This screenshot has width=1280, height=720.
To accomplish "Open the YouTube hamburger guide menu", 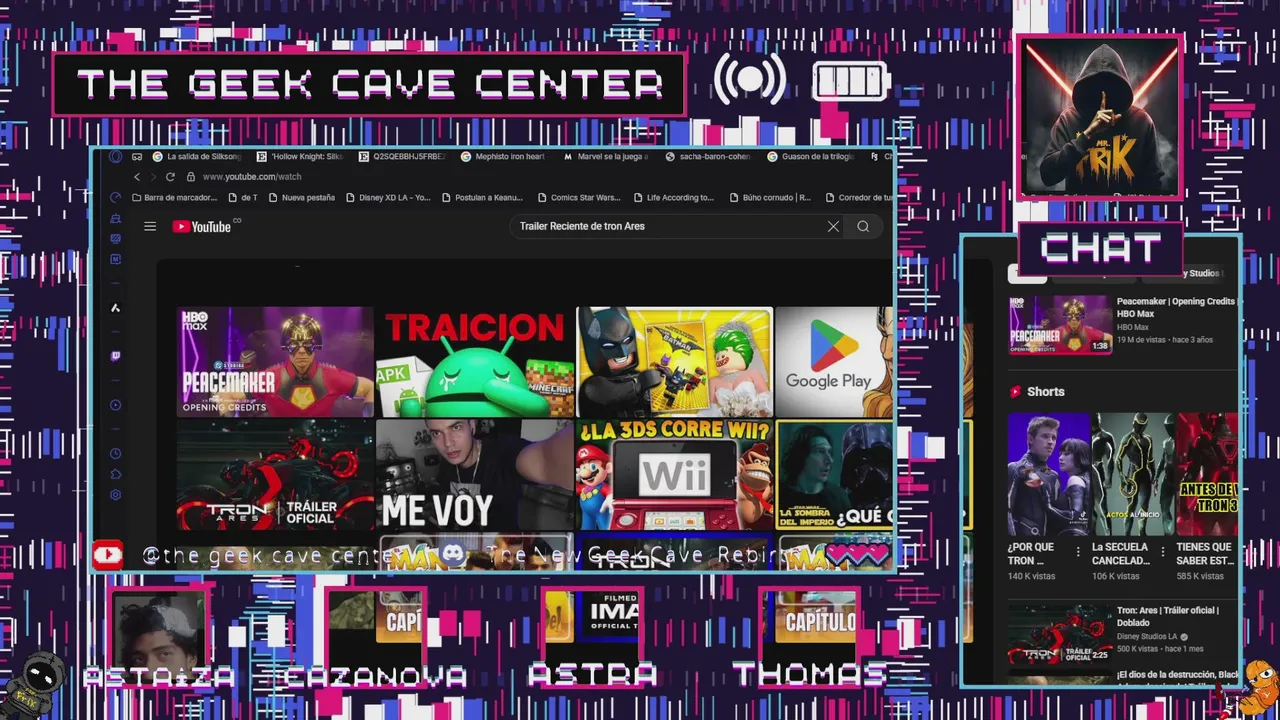I will coord(150,227).
